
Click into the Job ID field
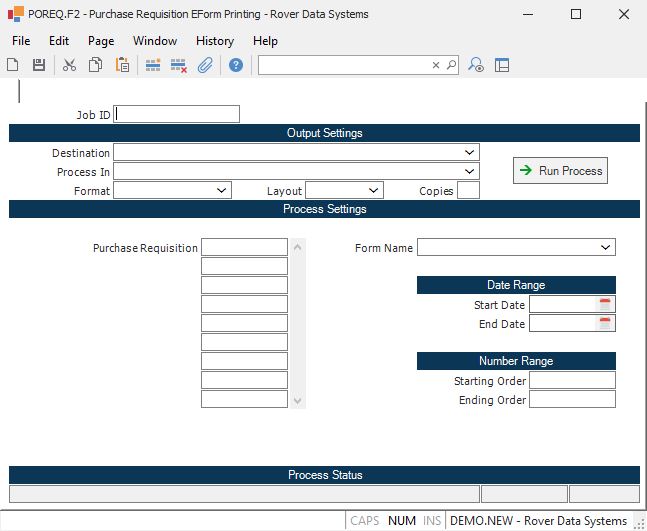coord(177,114)
